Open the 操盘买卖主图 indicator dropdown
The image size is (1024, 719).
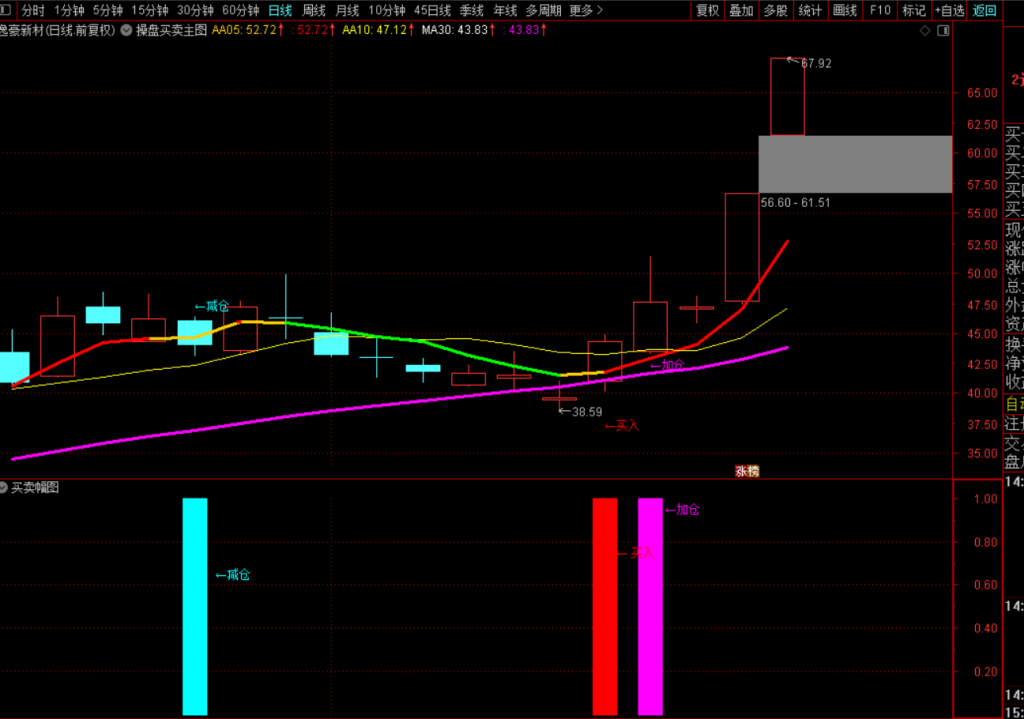click(126, 30)
